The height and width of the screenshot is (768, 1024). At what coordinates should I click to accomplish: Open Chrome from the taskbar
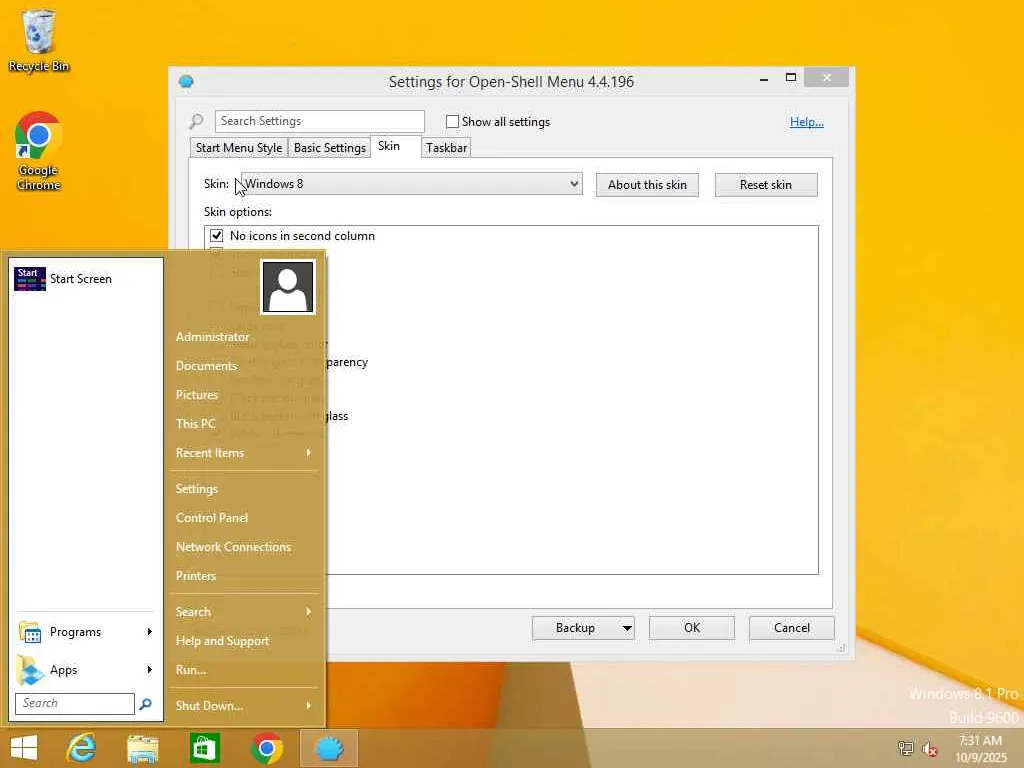tap(266, 748)
